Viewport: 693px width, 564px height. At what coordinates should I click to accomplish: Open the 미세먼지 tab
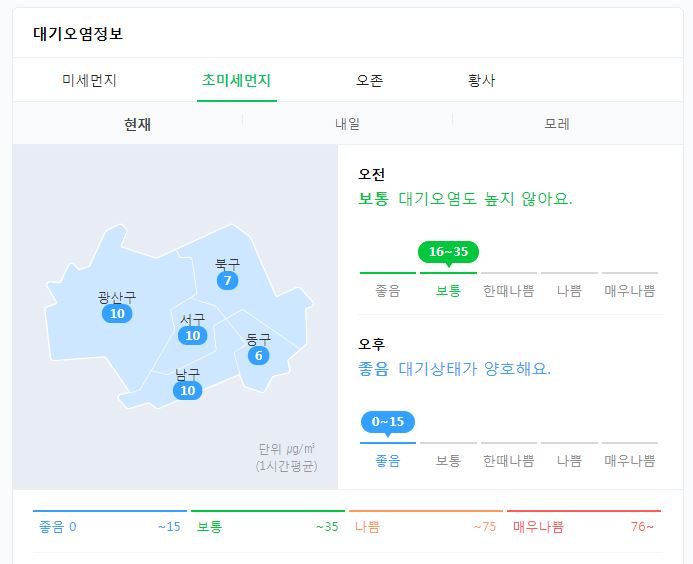pos(89,80)
